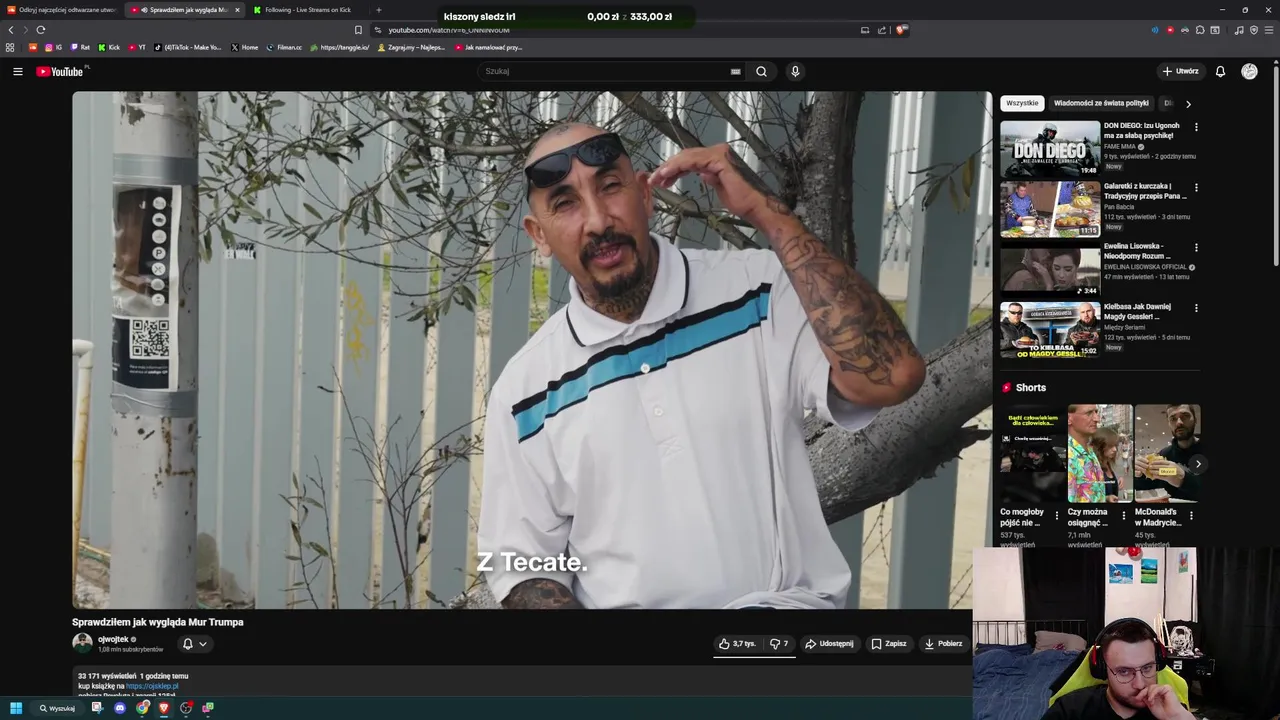Select the Wszystkie filter chip

point(1022,103)
